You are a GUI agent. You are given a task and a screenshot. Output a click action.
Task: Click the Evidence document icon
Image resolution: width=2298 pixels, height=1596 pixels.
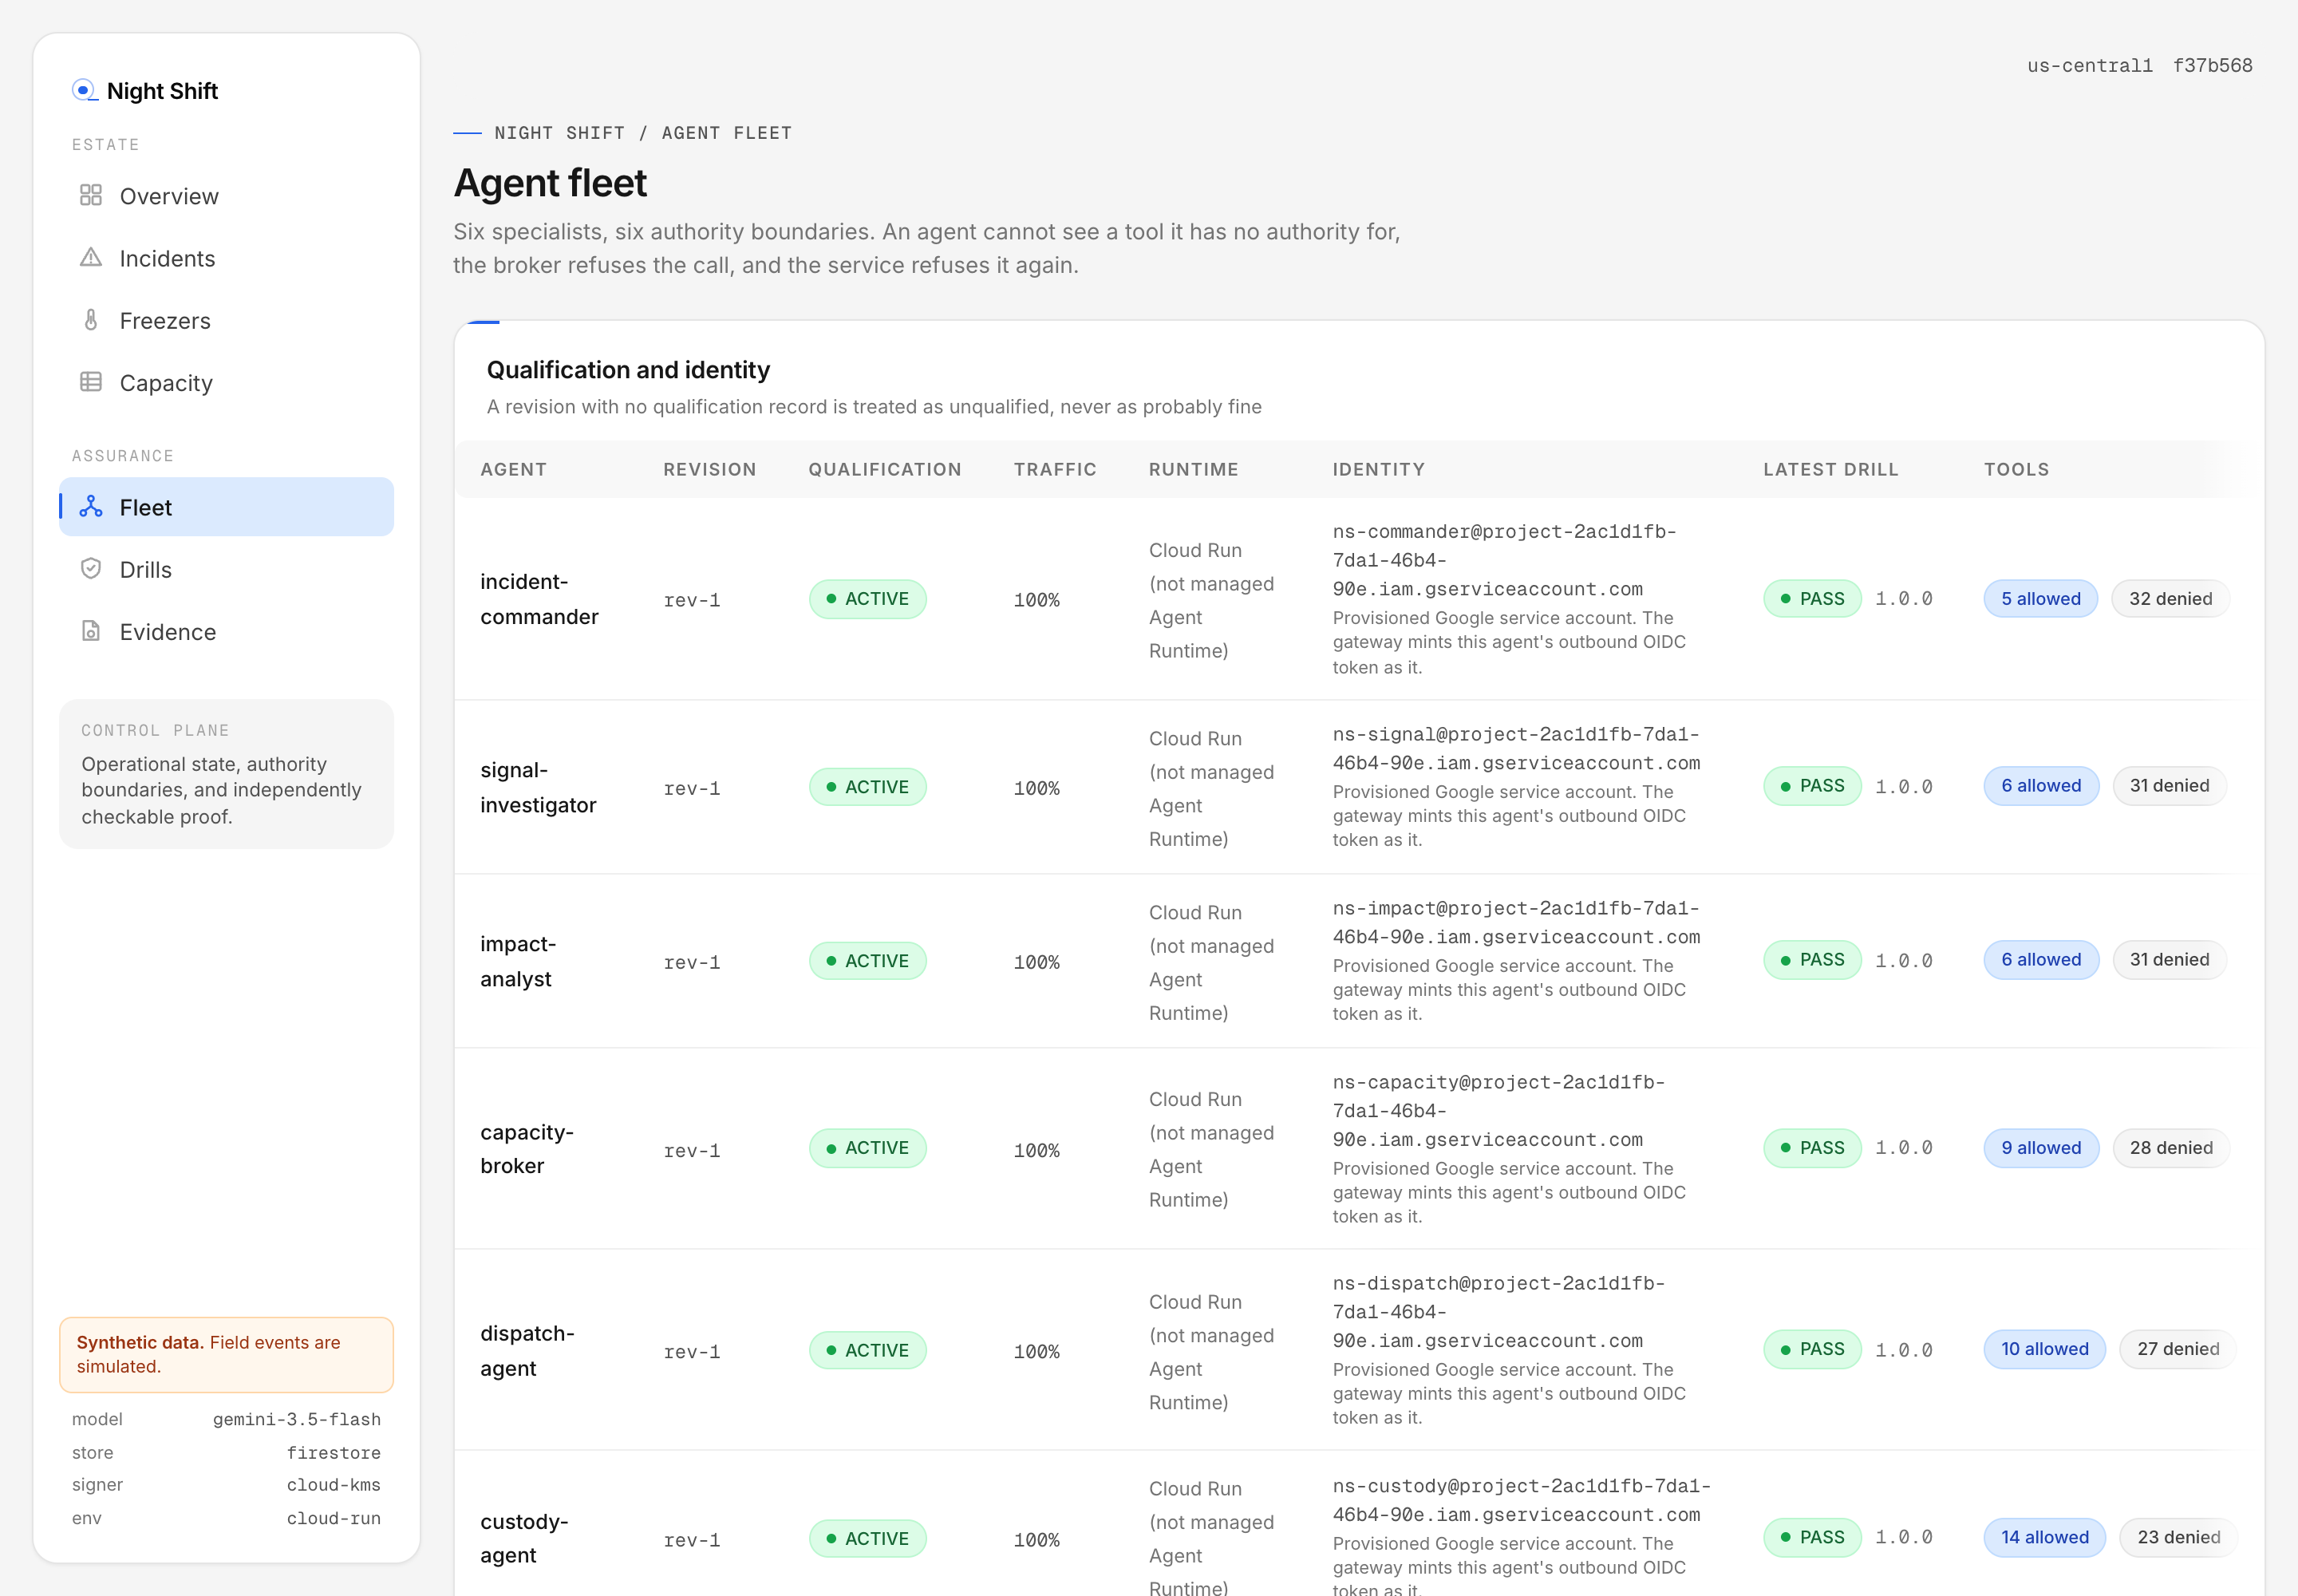[x=91, y=631]
